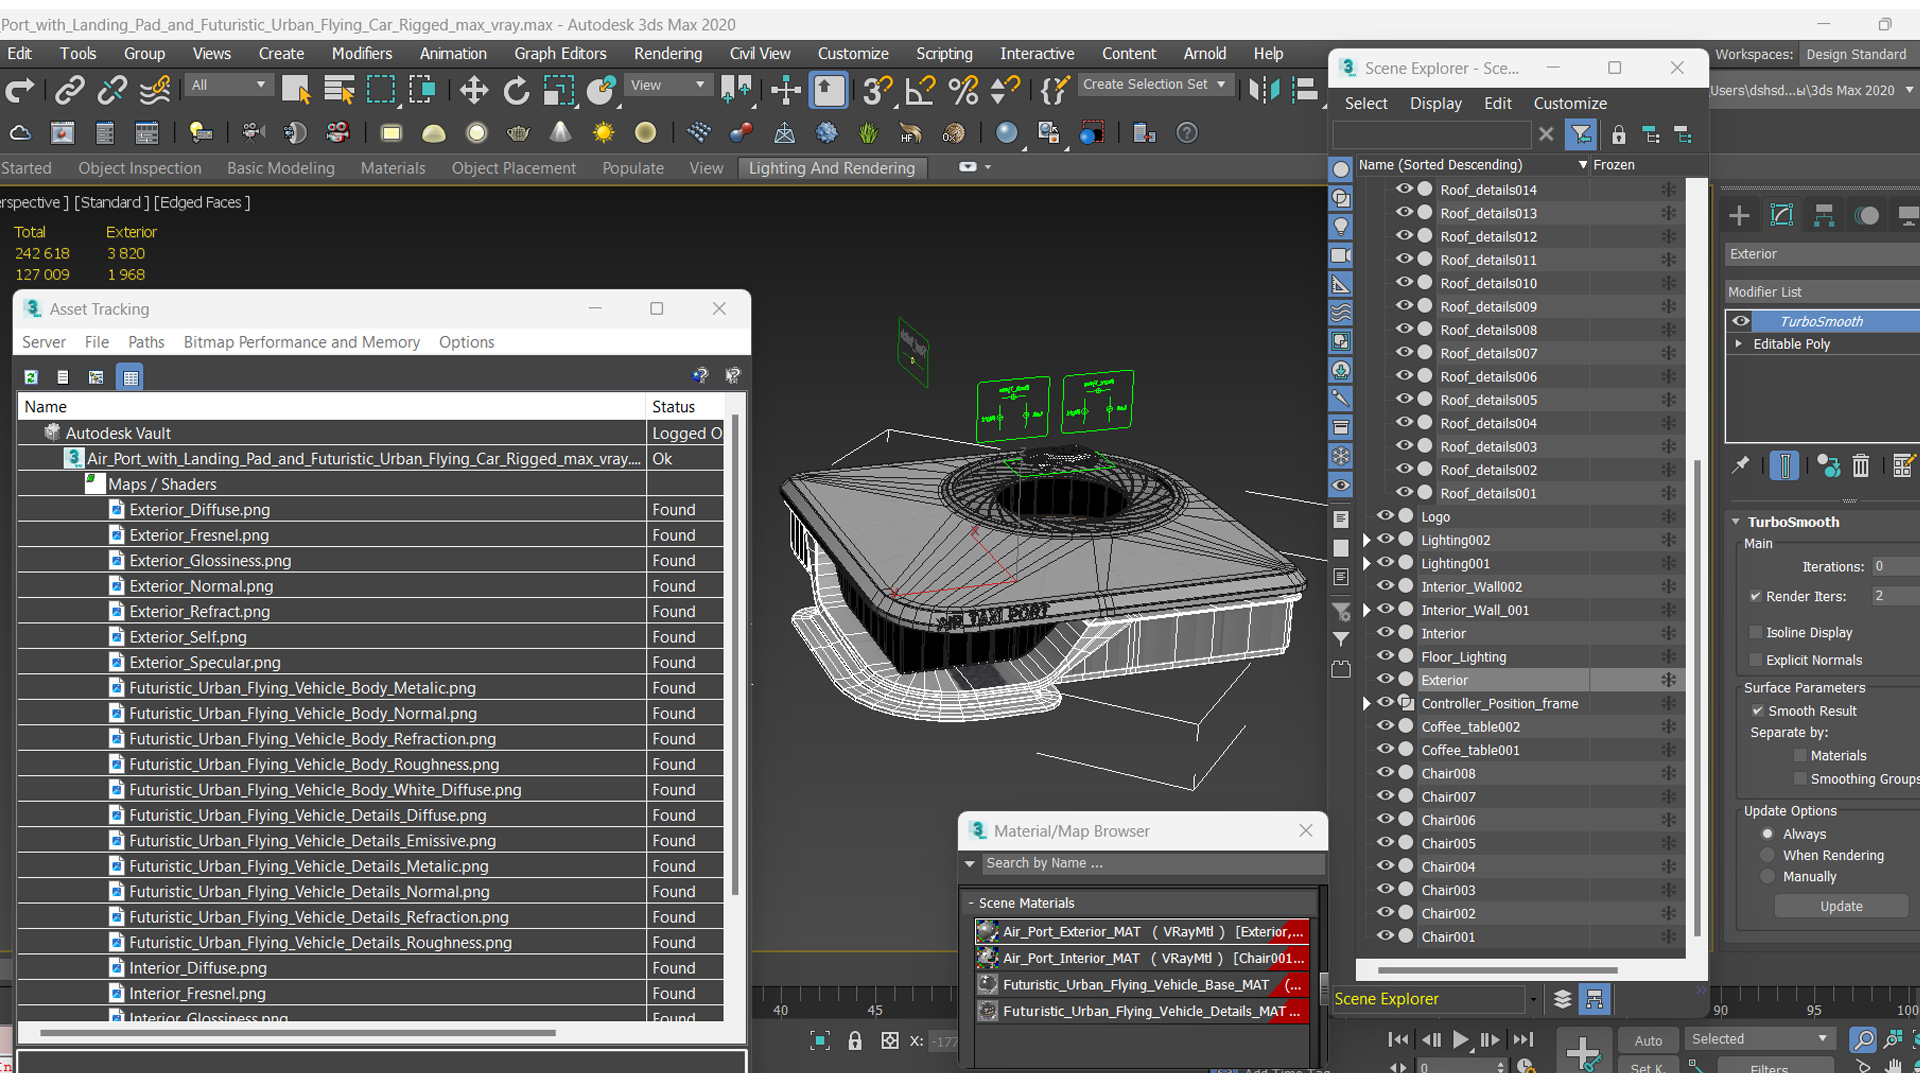Open the Create tab in Command Panel
The width and height of the screenshot is (1920, 1080).
click(1740, 215)
